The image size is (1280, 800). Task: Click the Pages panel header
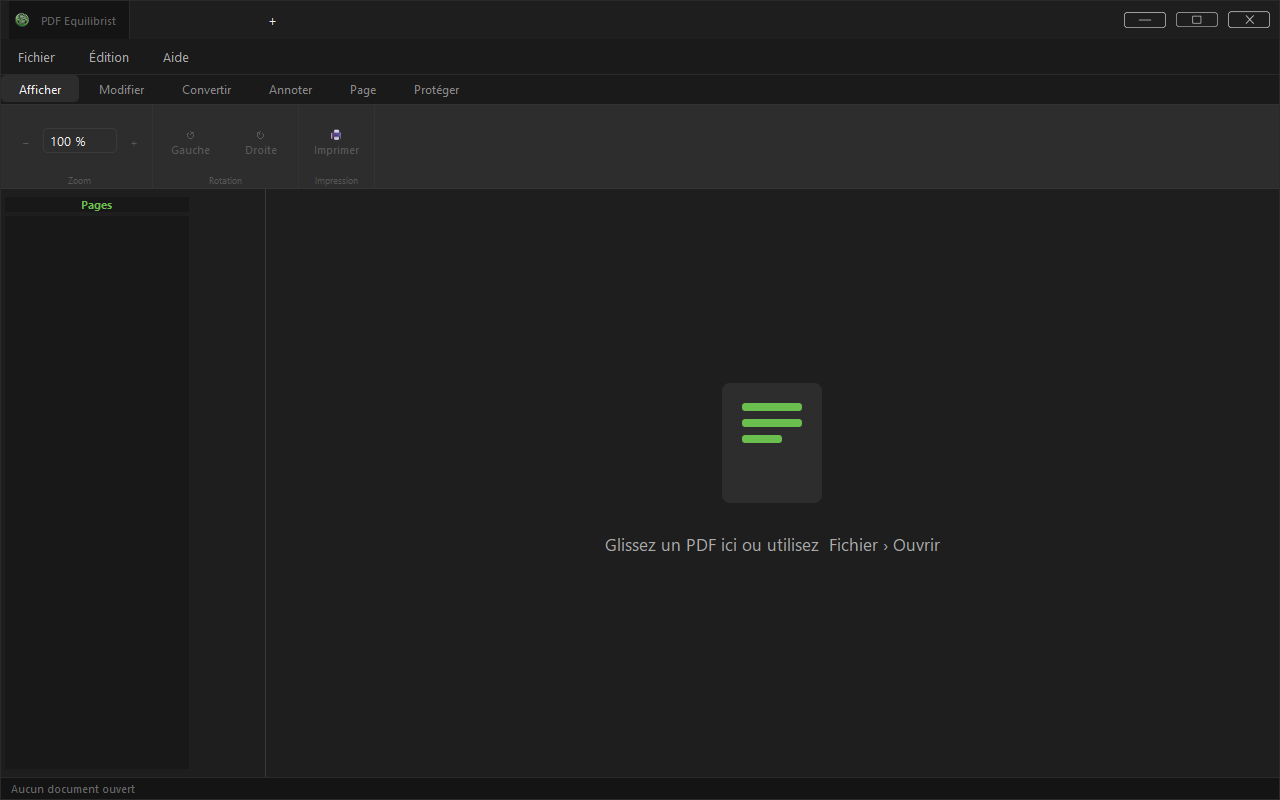tap(97, 205)
